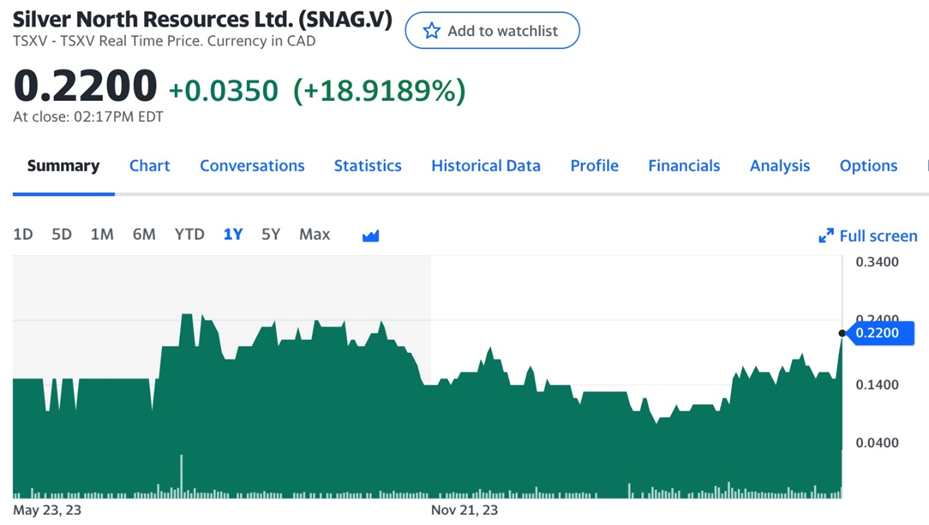Select the 5D time range
This screenshot has height=525, width=929.
pos(62,234)
